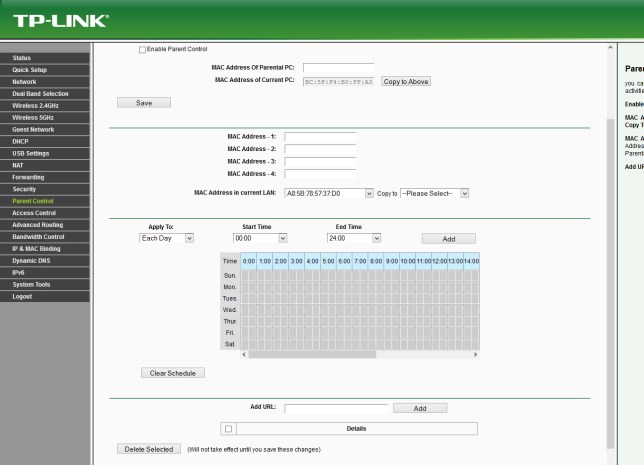Click the Clear Schedule button
This screenshot has height=465, width=644.
click(172, 373)
